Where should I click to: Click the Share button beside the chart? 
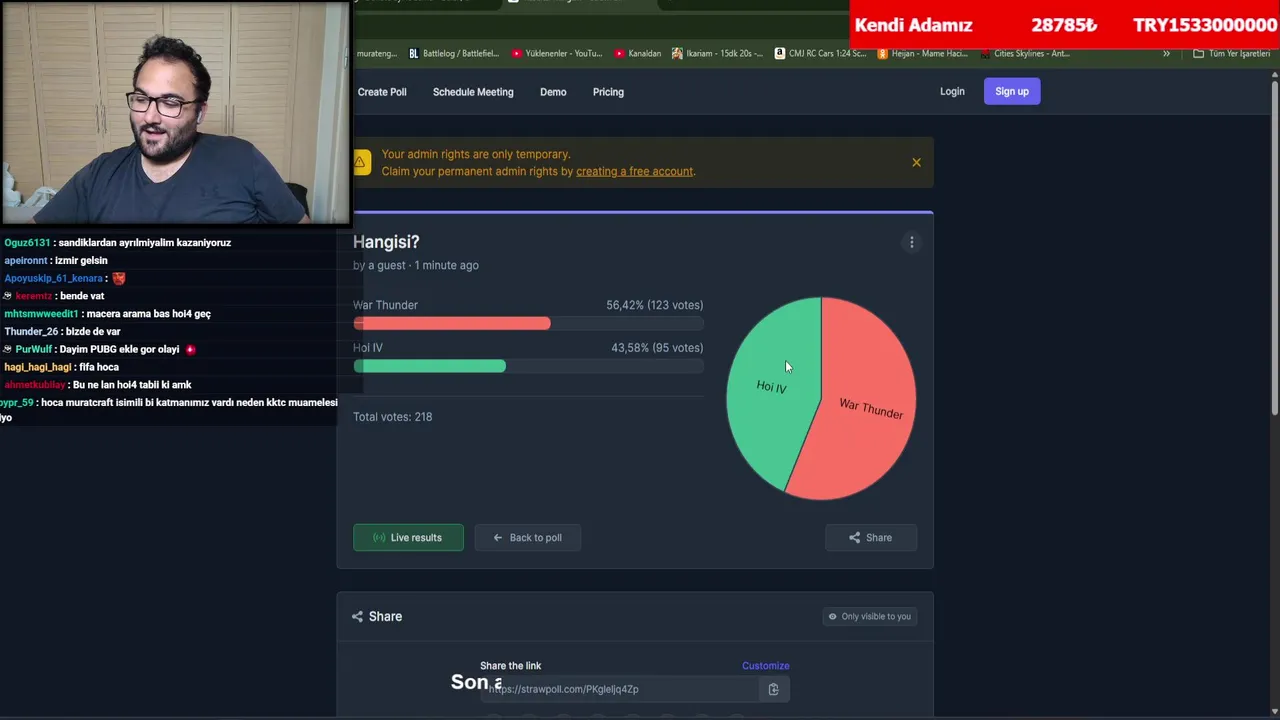pyautogui.click(x=871, y=537)
